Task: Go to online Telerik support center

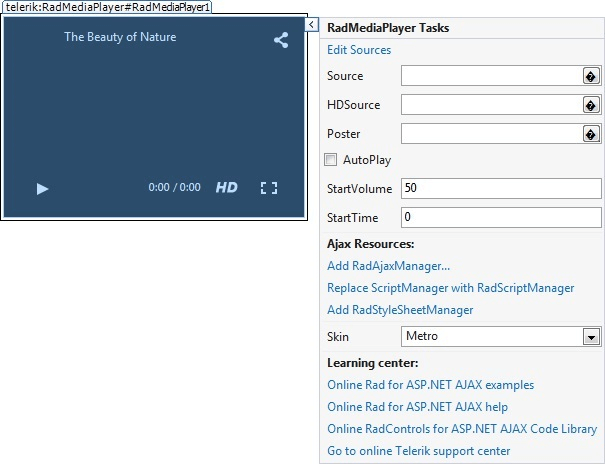Action: [418, 451]
